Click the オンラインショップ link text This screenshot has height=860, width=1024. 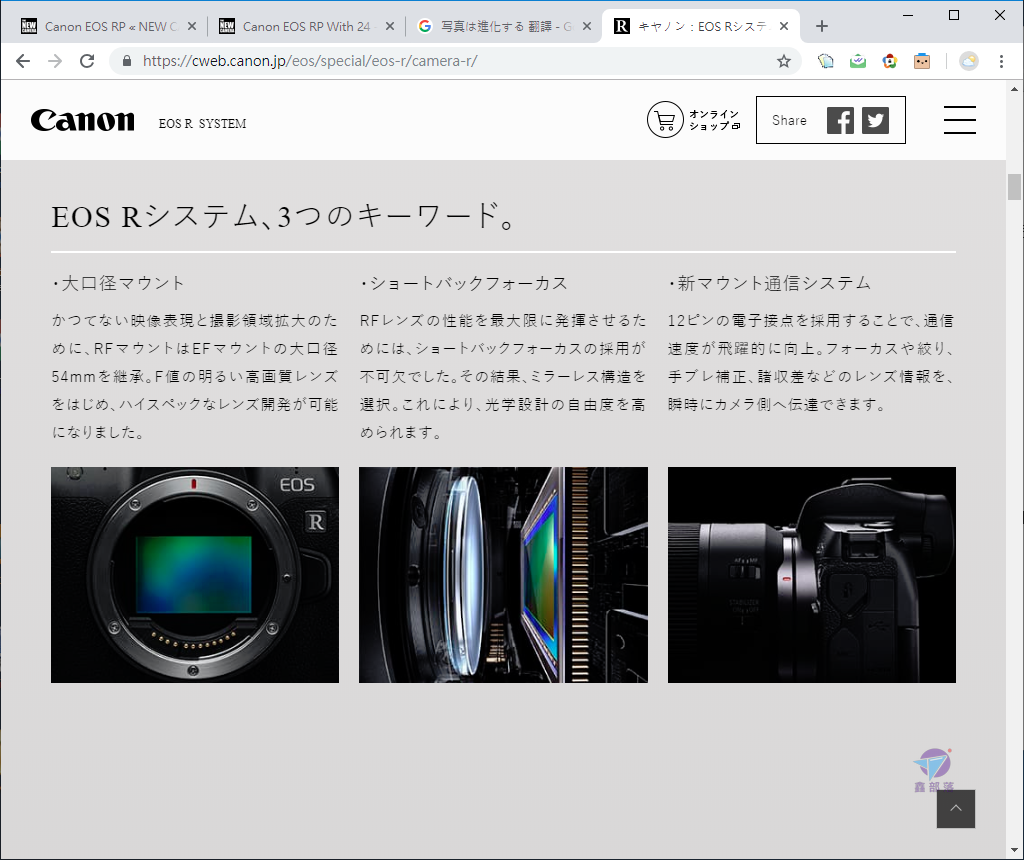714,119
